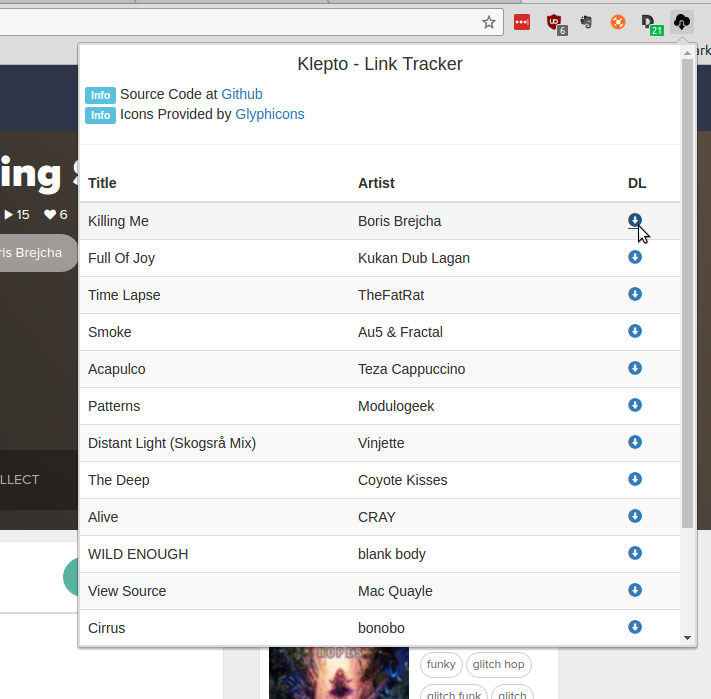Open the Evernote elephant extension icon

click(x=586, y=22)
